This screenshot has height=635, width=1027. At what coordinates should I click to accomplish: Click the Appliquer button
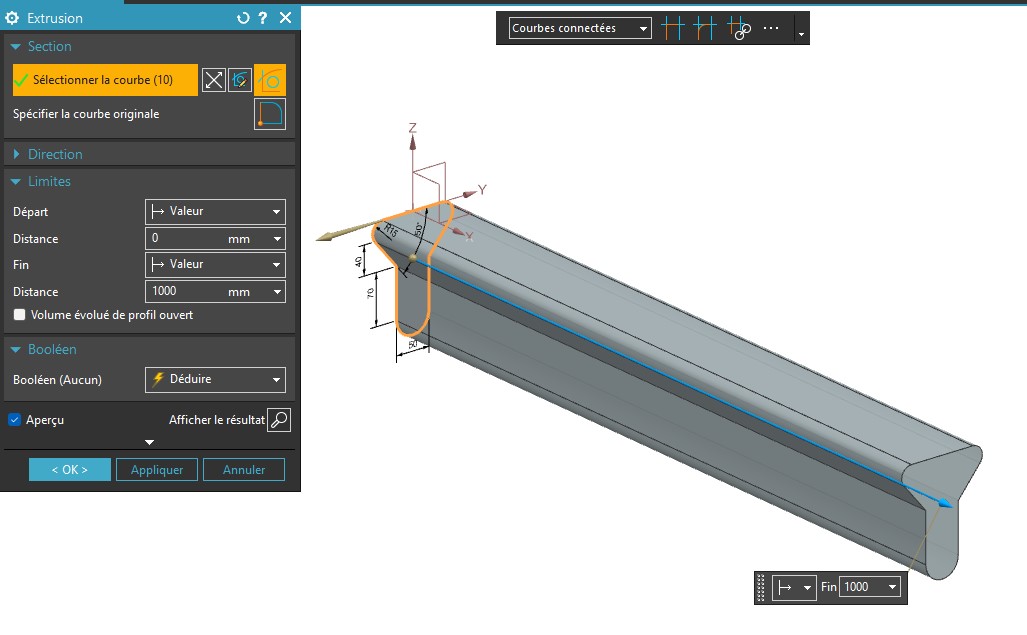(x=157, y=469)
